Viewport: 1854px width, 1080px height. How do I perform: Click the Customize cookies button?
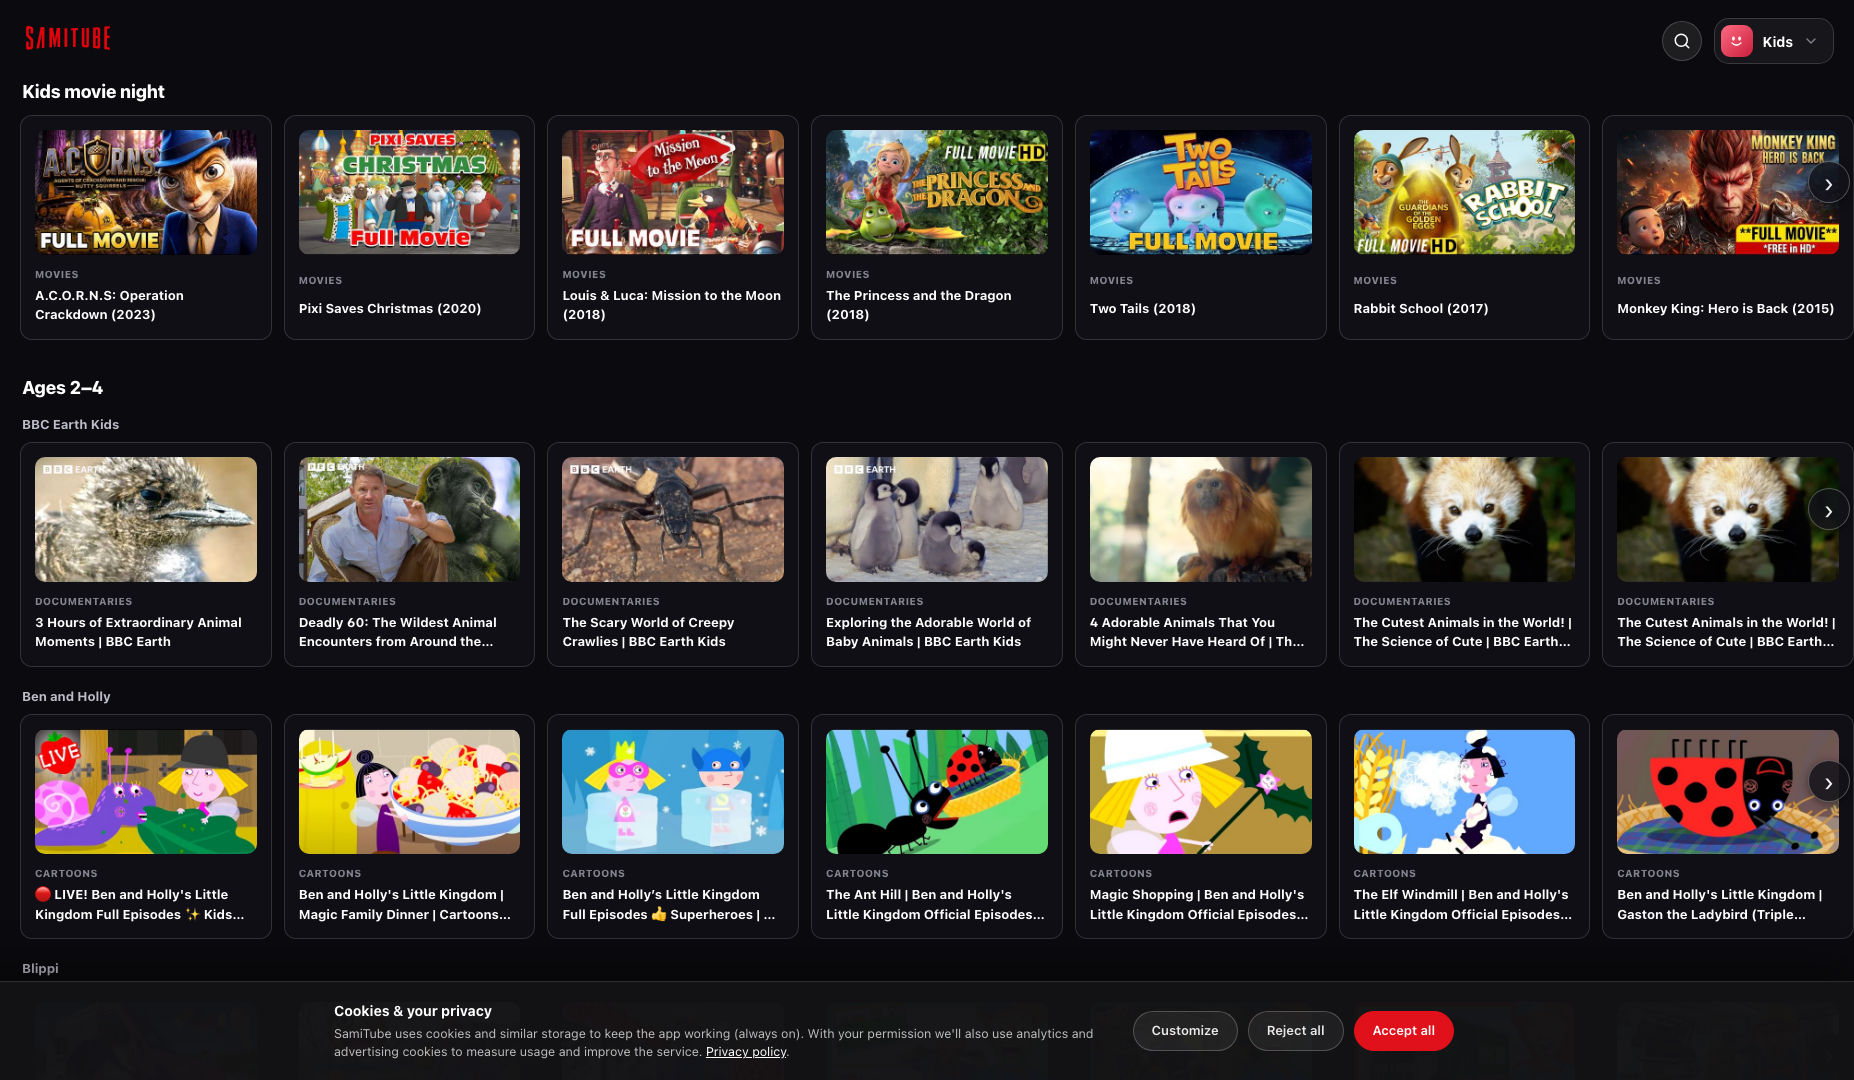1185,1031
